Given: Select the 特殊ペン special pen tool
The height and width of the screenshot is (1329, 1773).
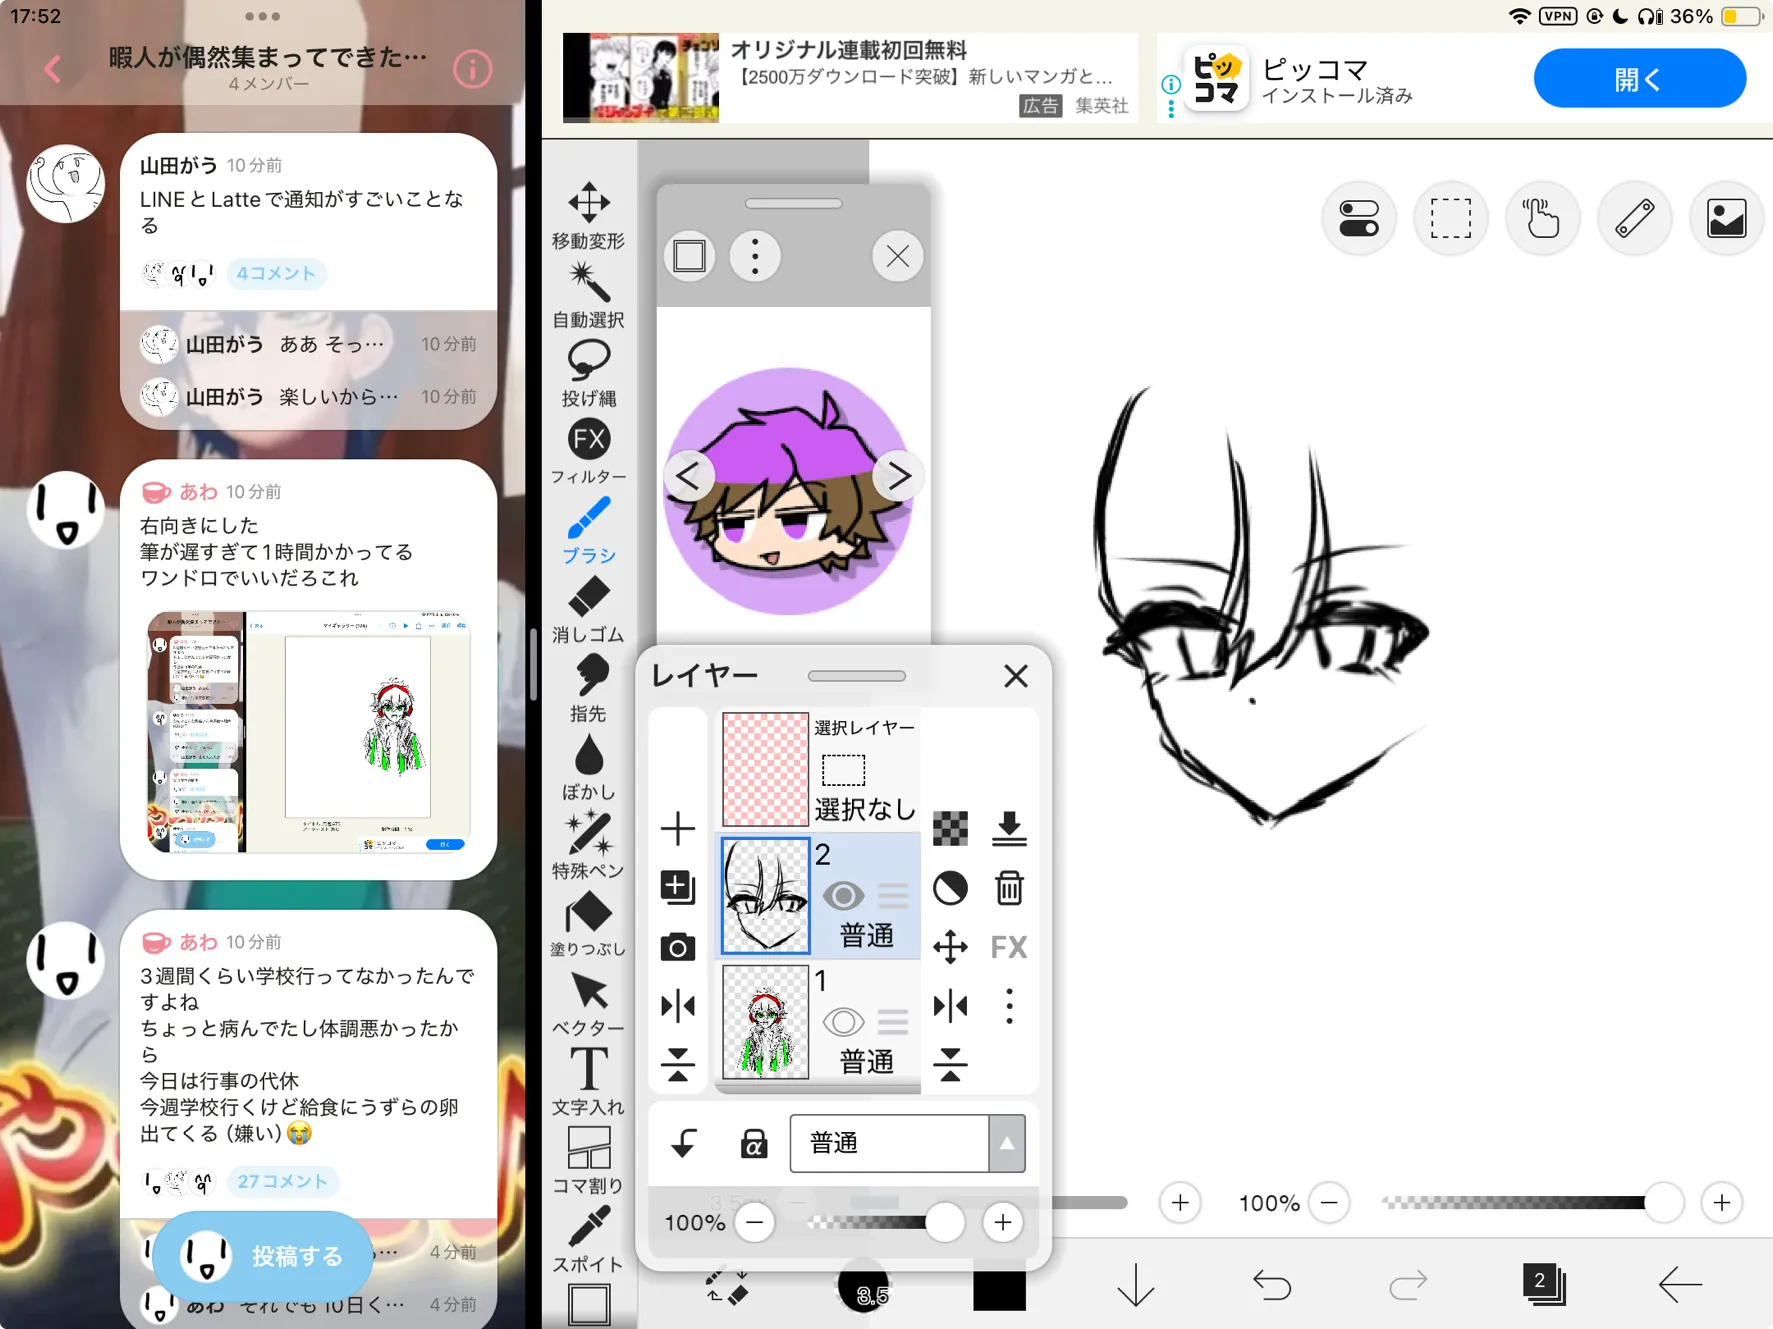Looking at the screenshot, I should pyautogui.click(x=588, y=846).
